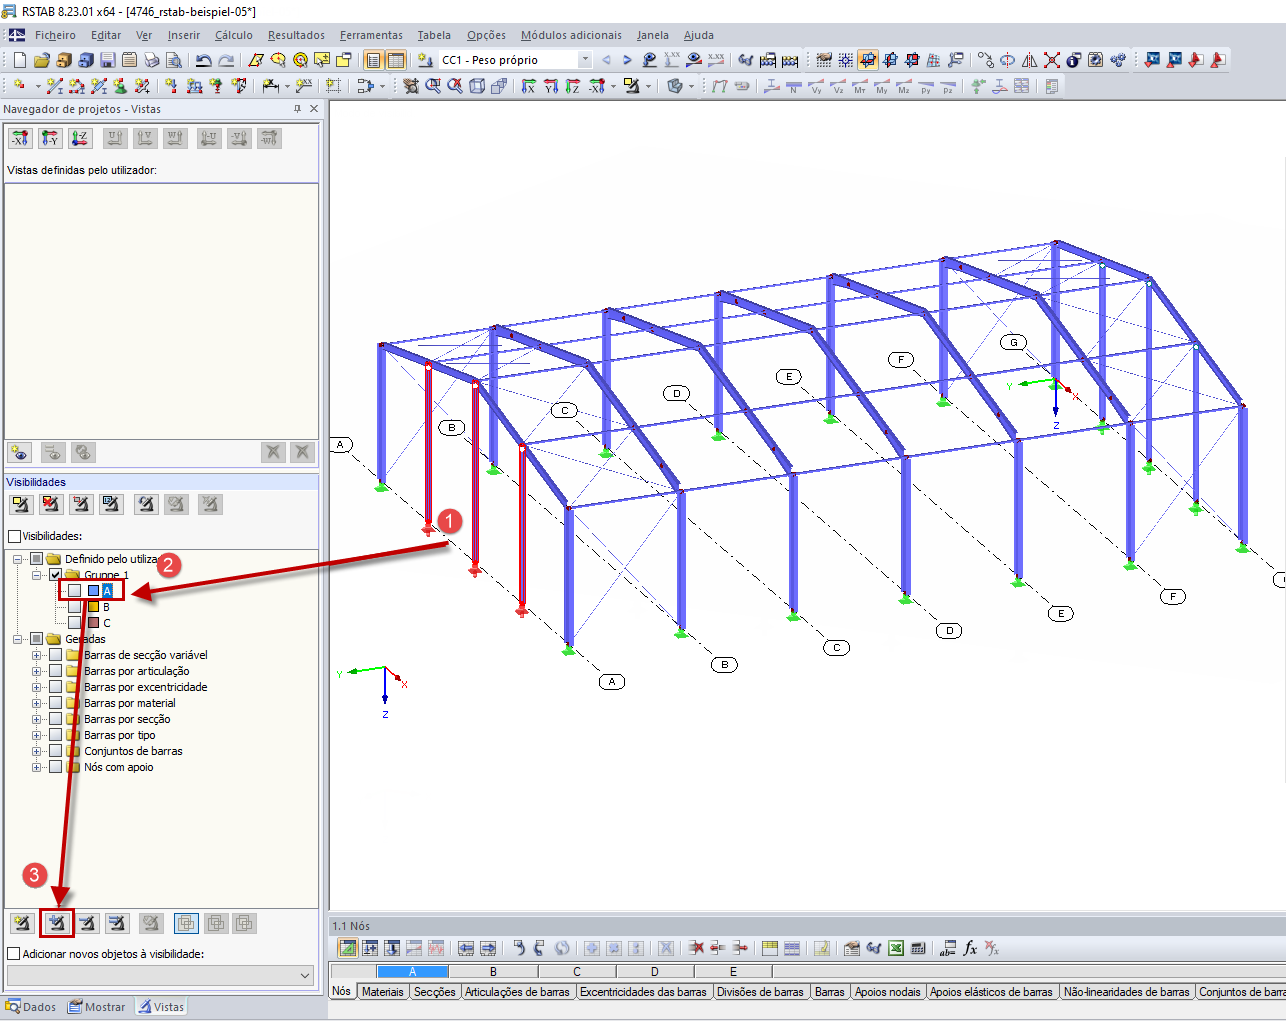The height and width of the screenshot is (1021, 1286).
Task: Click the first Visibilidades microscope icon
Action: point(21,504)
